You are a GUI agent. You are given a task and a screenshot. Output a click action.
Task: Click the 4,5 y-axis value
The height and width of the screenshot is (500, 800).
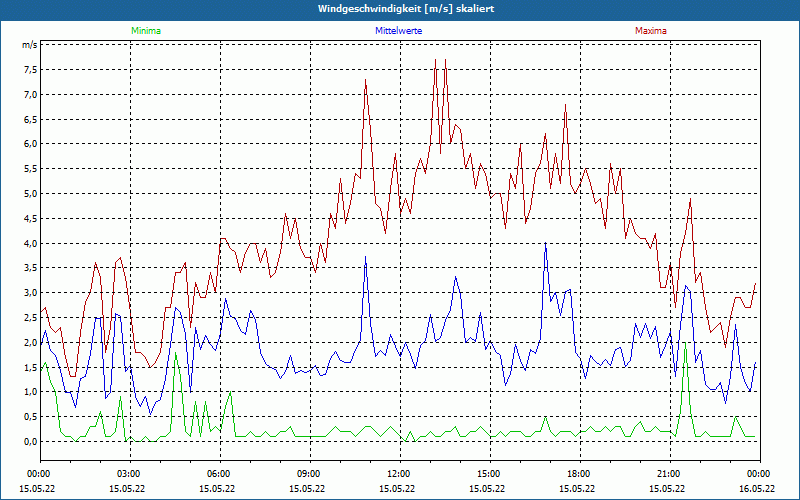(31, 219)
